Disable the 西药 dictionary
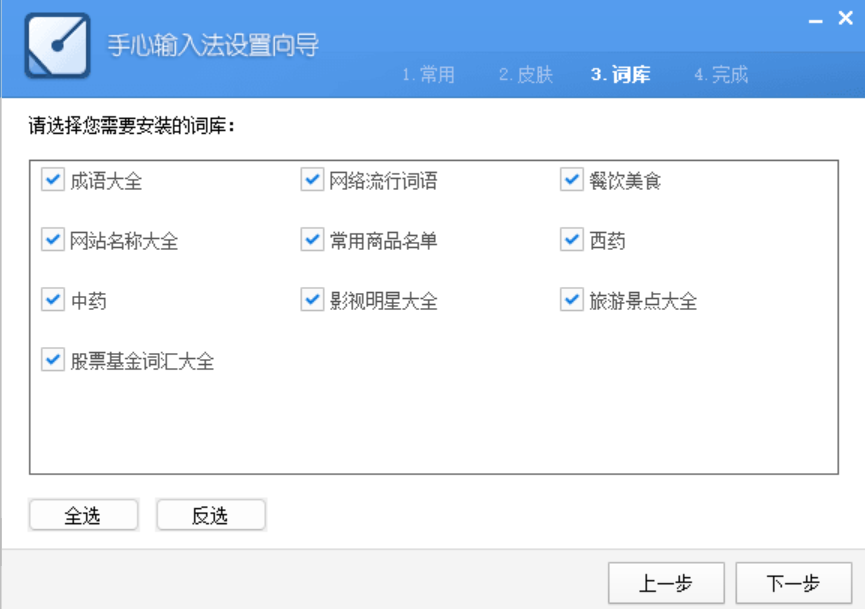The width and height of the screenshot is (865, 609). coord(570,240)
